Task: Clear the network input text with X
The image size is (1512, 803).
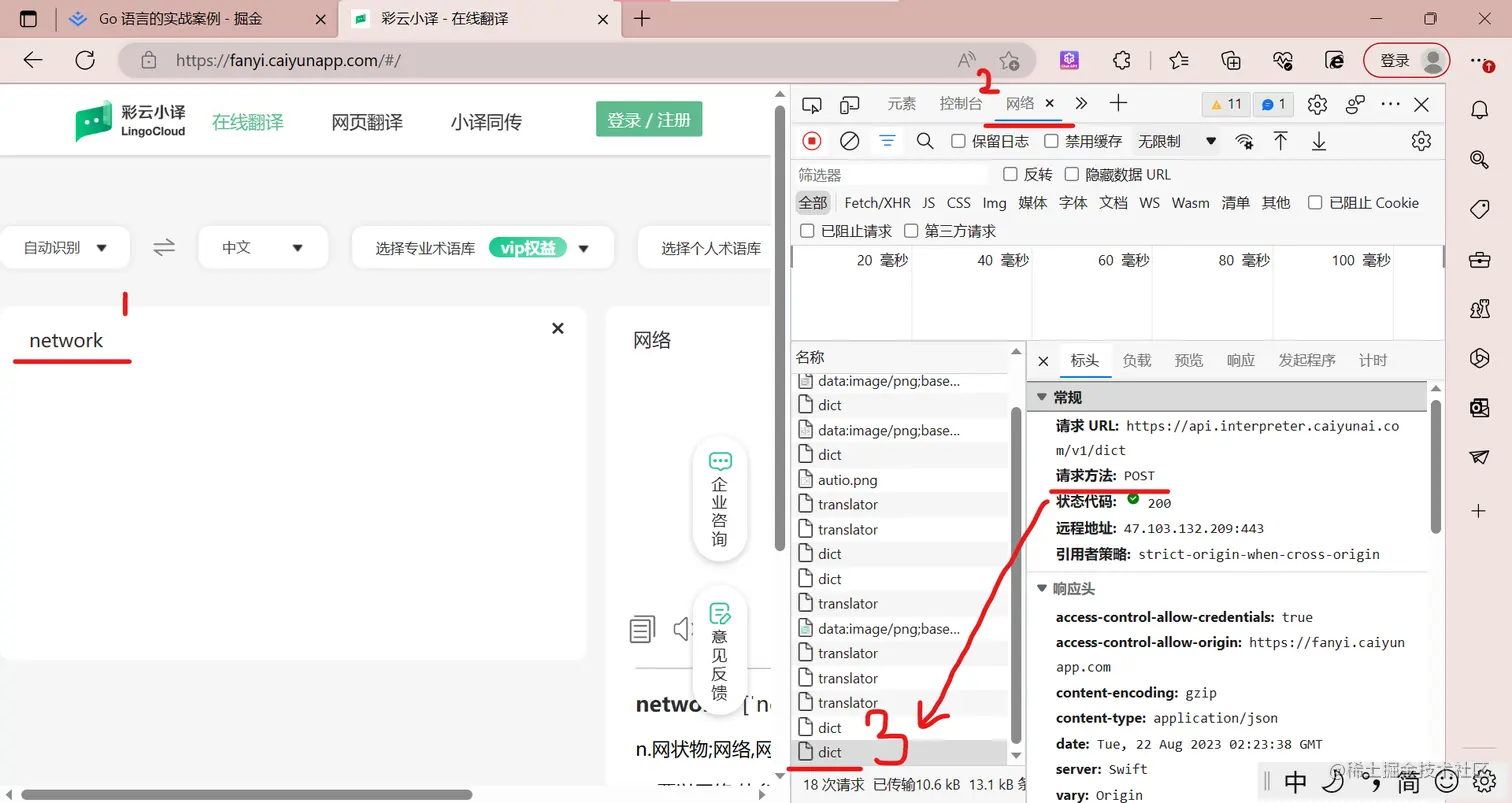Action: tap(558, 328)
